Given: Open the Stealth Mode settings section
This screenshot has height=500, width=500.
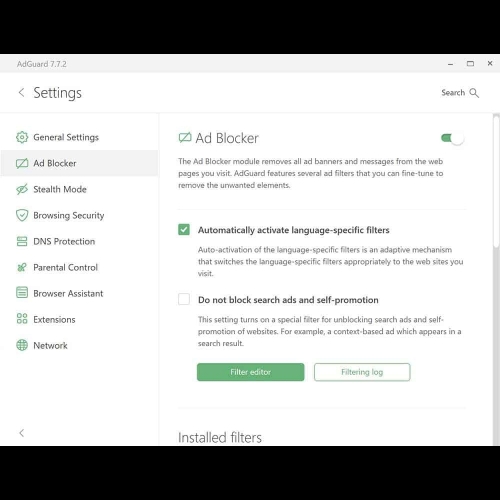Looking at the screenshot, I should (x=79, y=189).
